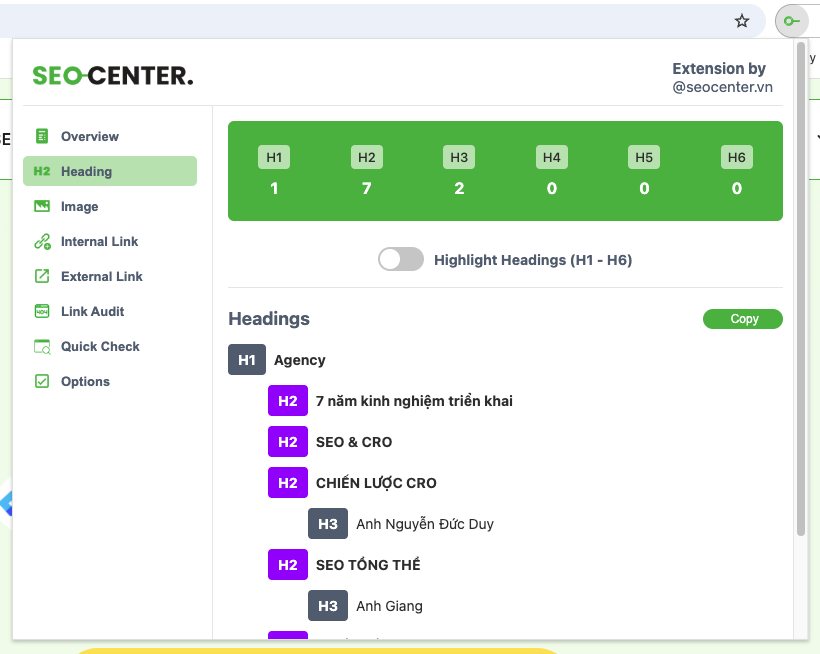Click the @seocenter.vn link

pyautogui.click(x=722, y=87)
